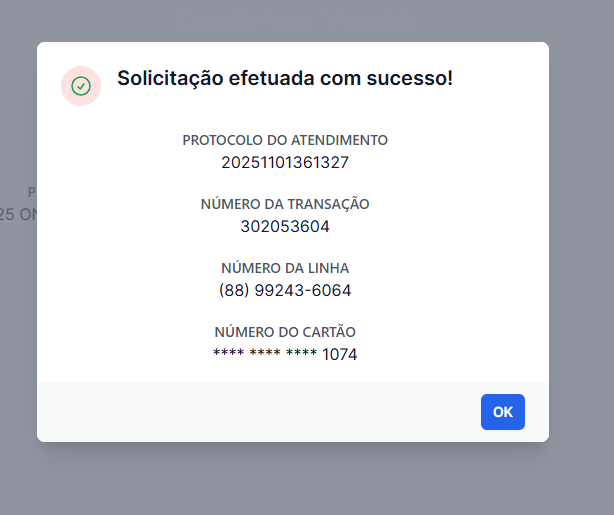614x515 pixels.
Task: Click the asterisks masking the card digits
Action: (x=265, y=353)
